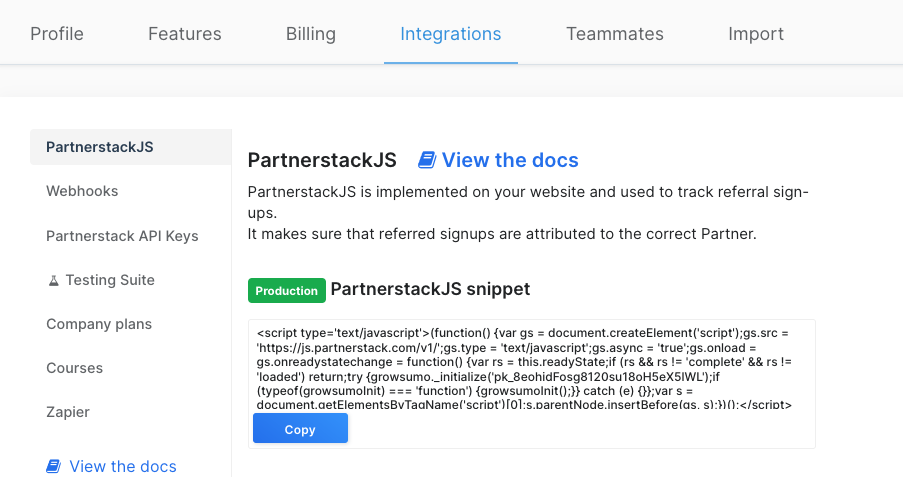
Task: Click the Production badge
Action: point(287,291)
